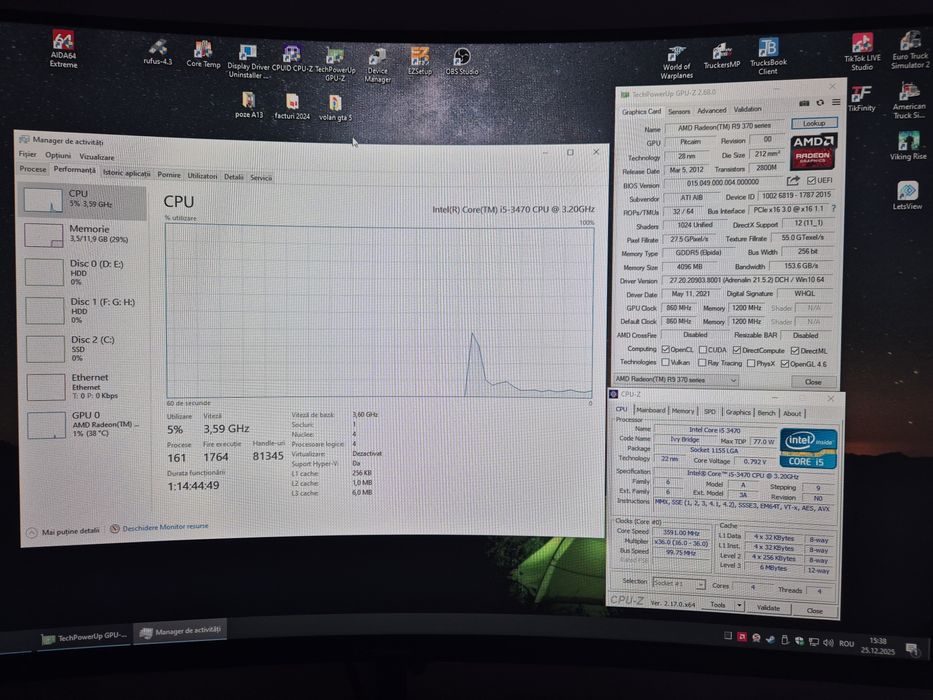Open Fișier menu in Task Manager
The width and height of the screenshot is (933, 700).
click(27, 154)
